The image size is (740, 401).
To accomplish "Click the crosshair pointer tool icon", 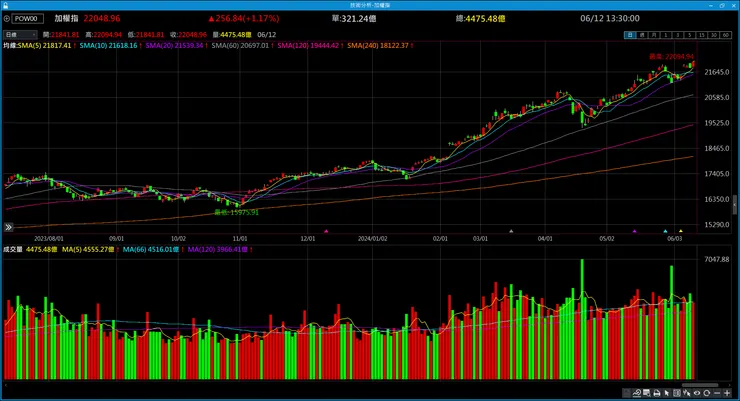I will tap(687, 393).
